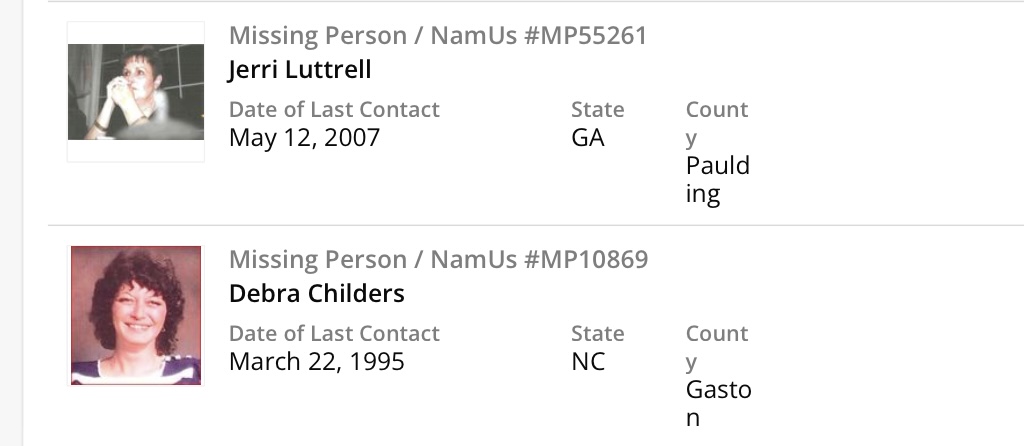This screenshot has height=446, width=1024.
Task: Select the NC state value
Action: tap(588, 361)
